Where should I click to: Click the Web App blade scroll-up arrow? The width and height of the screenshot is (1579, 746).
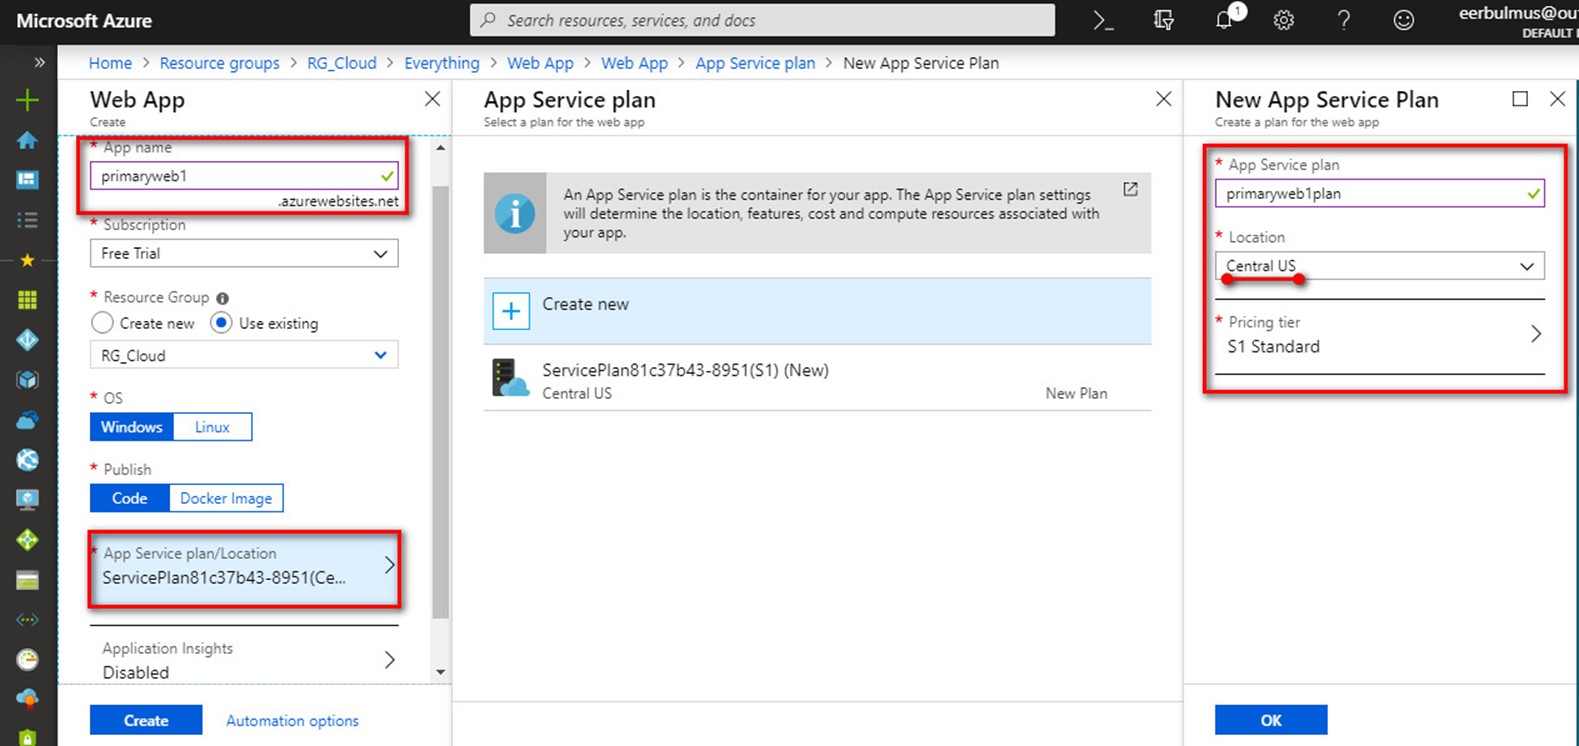(x=441, y=148)
